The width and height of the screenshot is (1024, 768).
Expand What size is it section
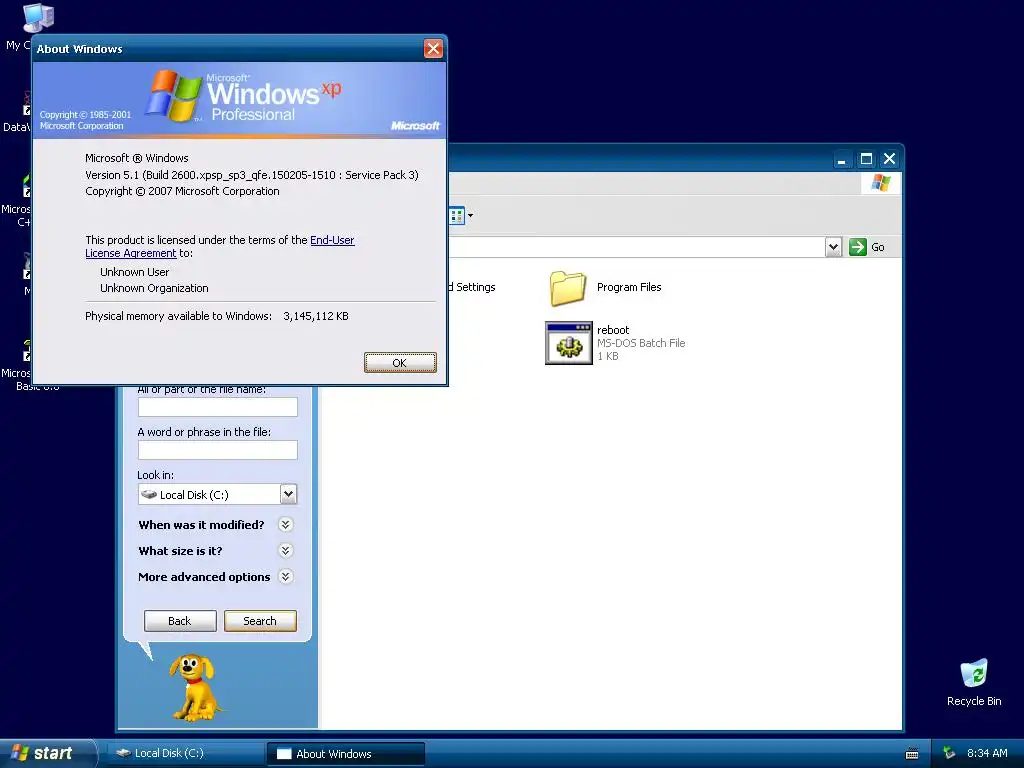coord(285,551)
